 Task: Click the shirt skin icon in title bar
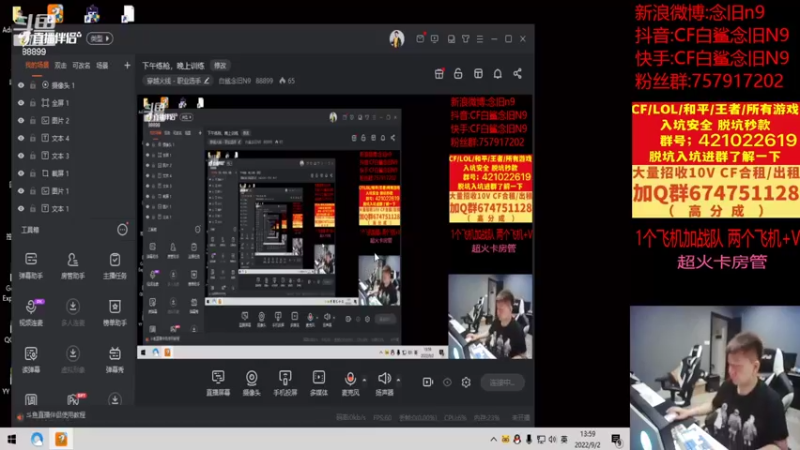click(x=466, y=39)
